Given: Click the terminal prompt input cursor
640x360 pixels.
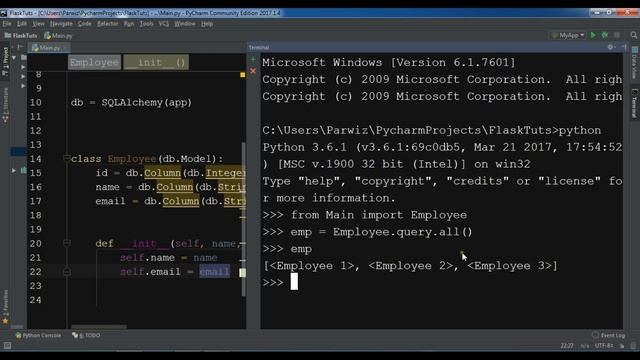Looking at the screenshot, I should tap(294, 282).
